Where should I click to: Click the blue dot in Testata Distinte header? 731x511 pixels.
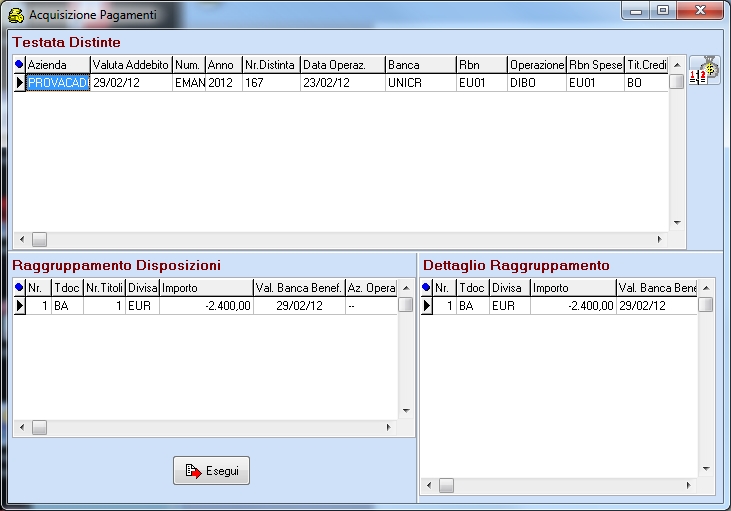click(19, 64)
